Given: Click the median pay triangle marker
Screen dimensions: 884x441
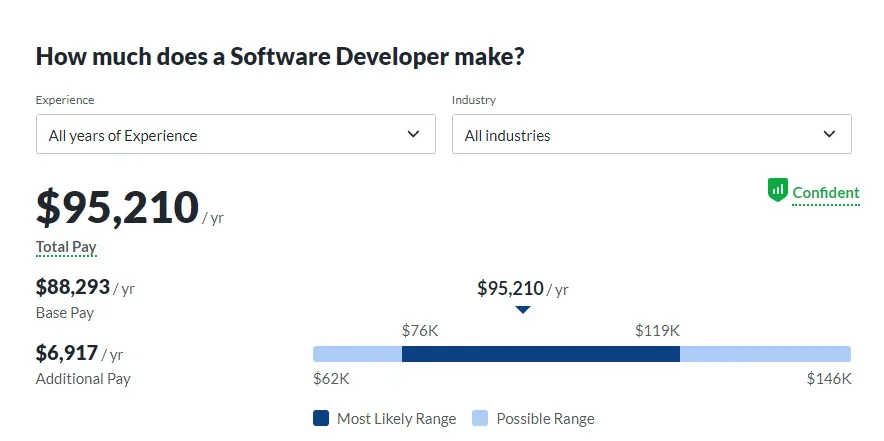Looking at the screenshot, I should 522,310.
